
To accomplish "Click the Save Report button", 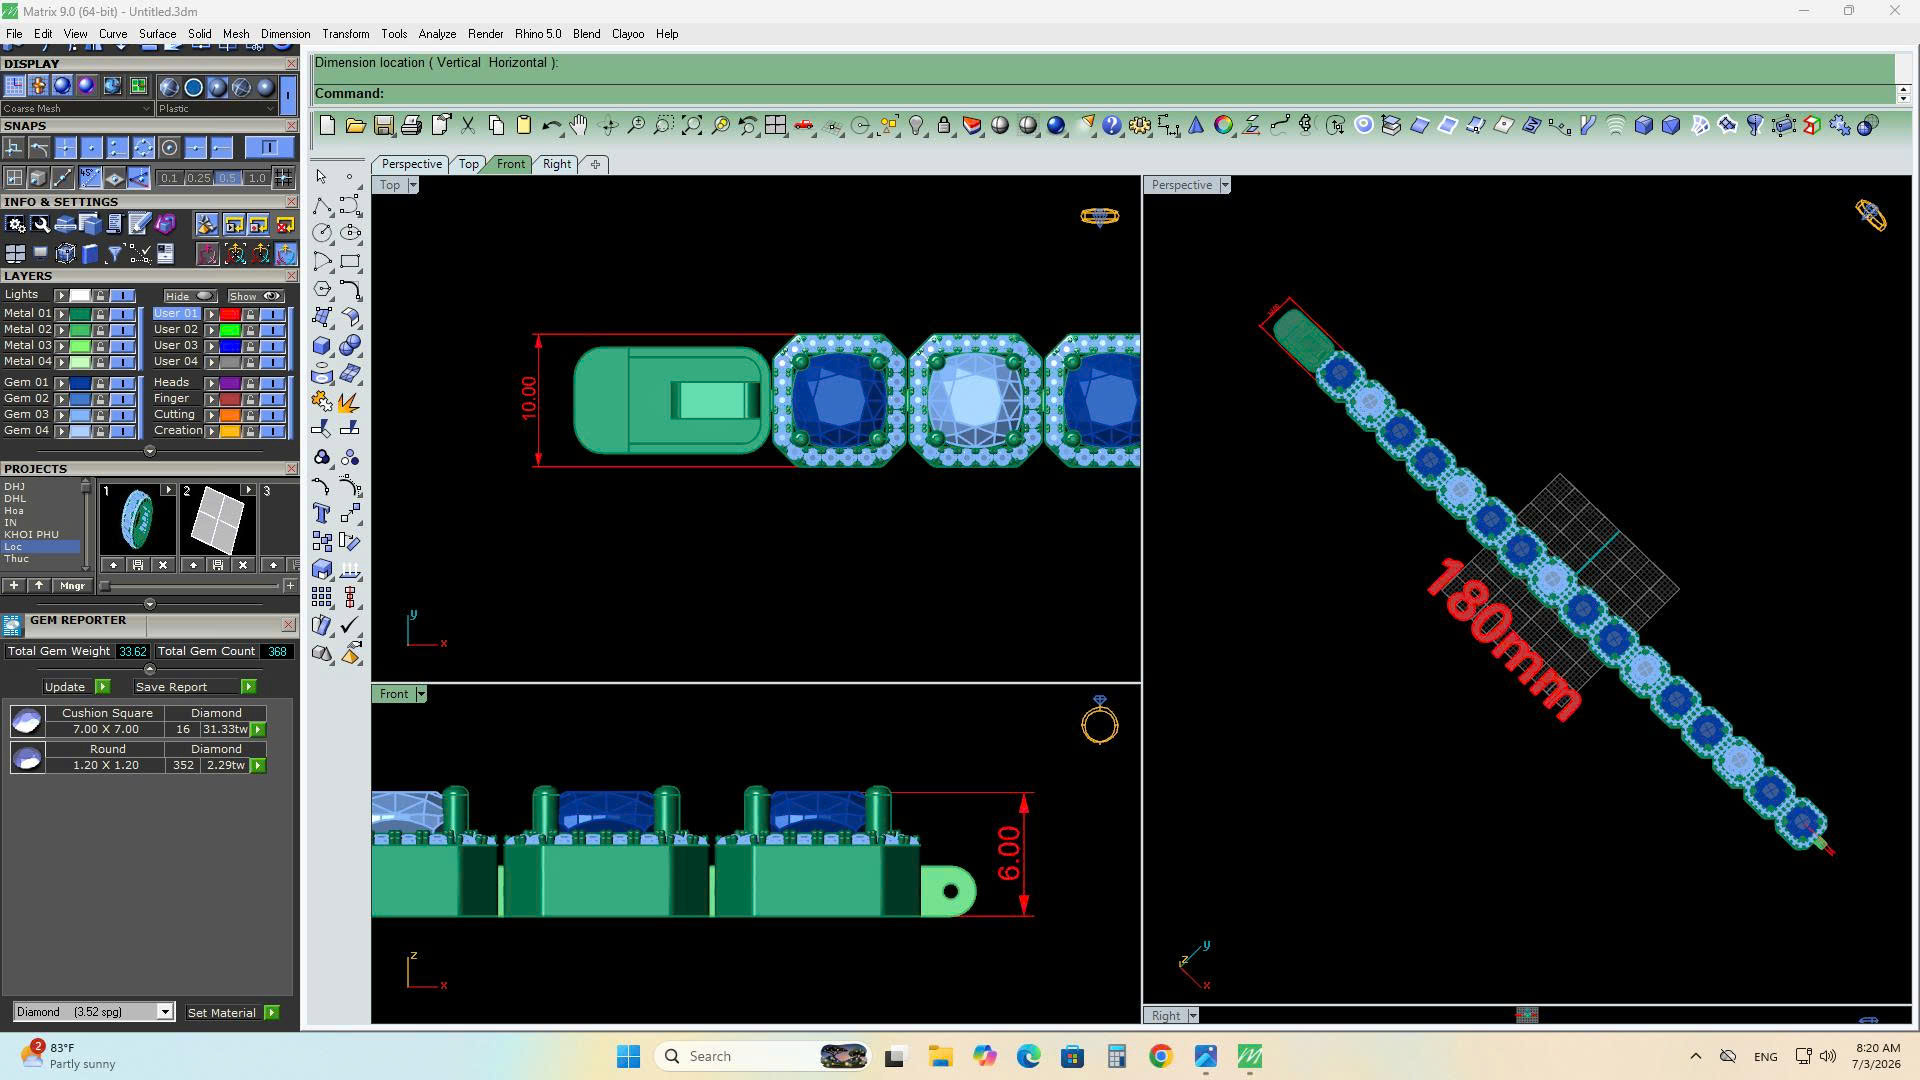I will click(x=195, y=687).
